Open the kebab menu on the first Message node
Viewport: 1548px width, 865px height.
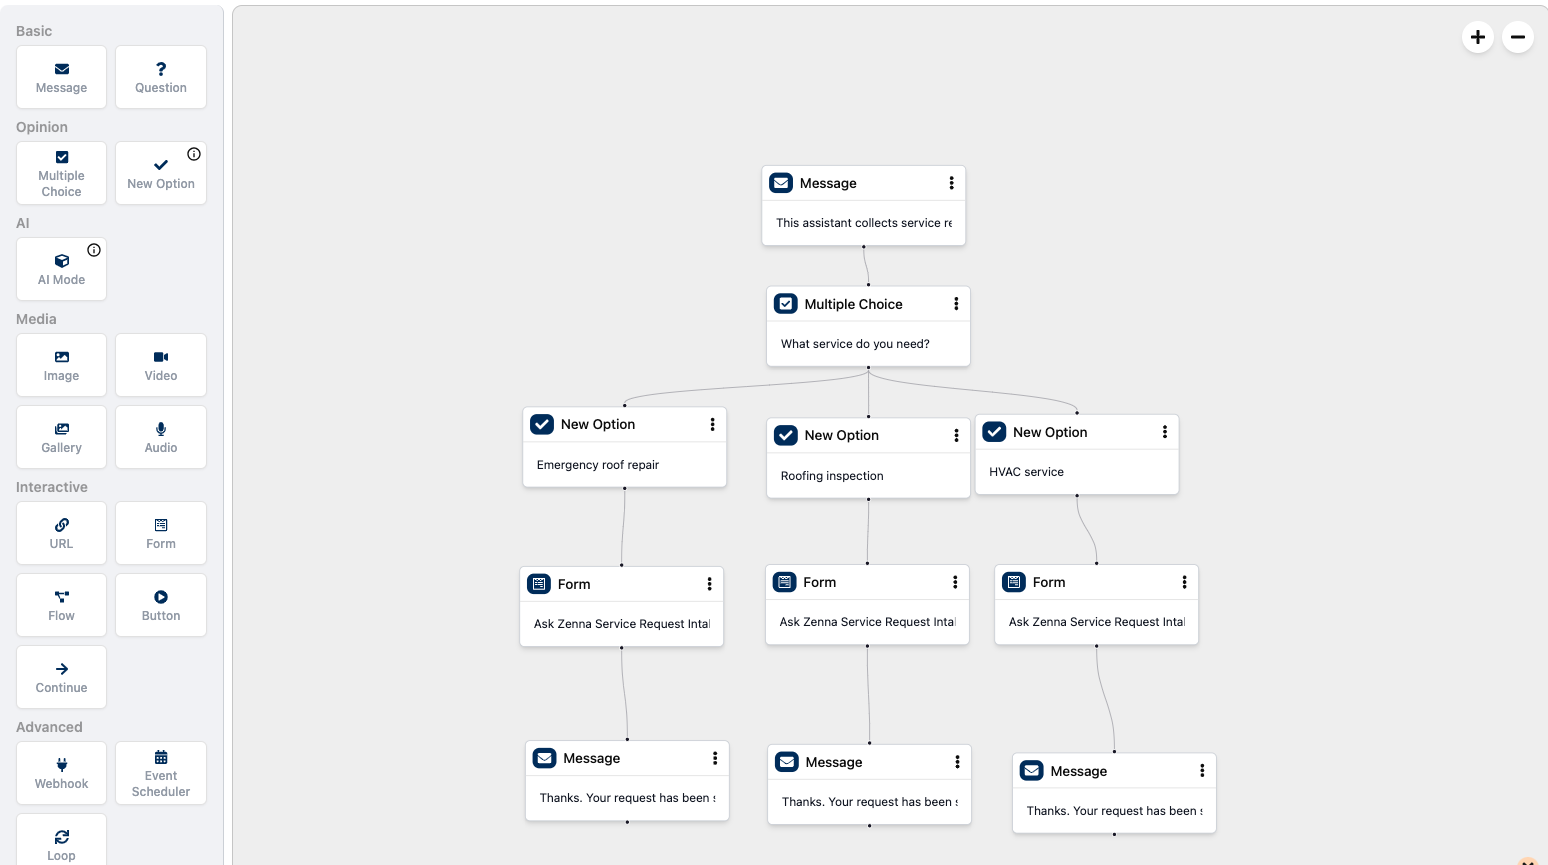pyautogui.click(x=951, y=183)
